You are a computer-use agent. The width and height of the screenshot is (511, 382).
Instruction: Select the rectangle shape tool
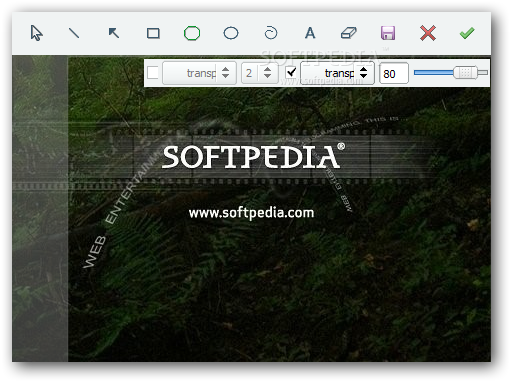153,33
